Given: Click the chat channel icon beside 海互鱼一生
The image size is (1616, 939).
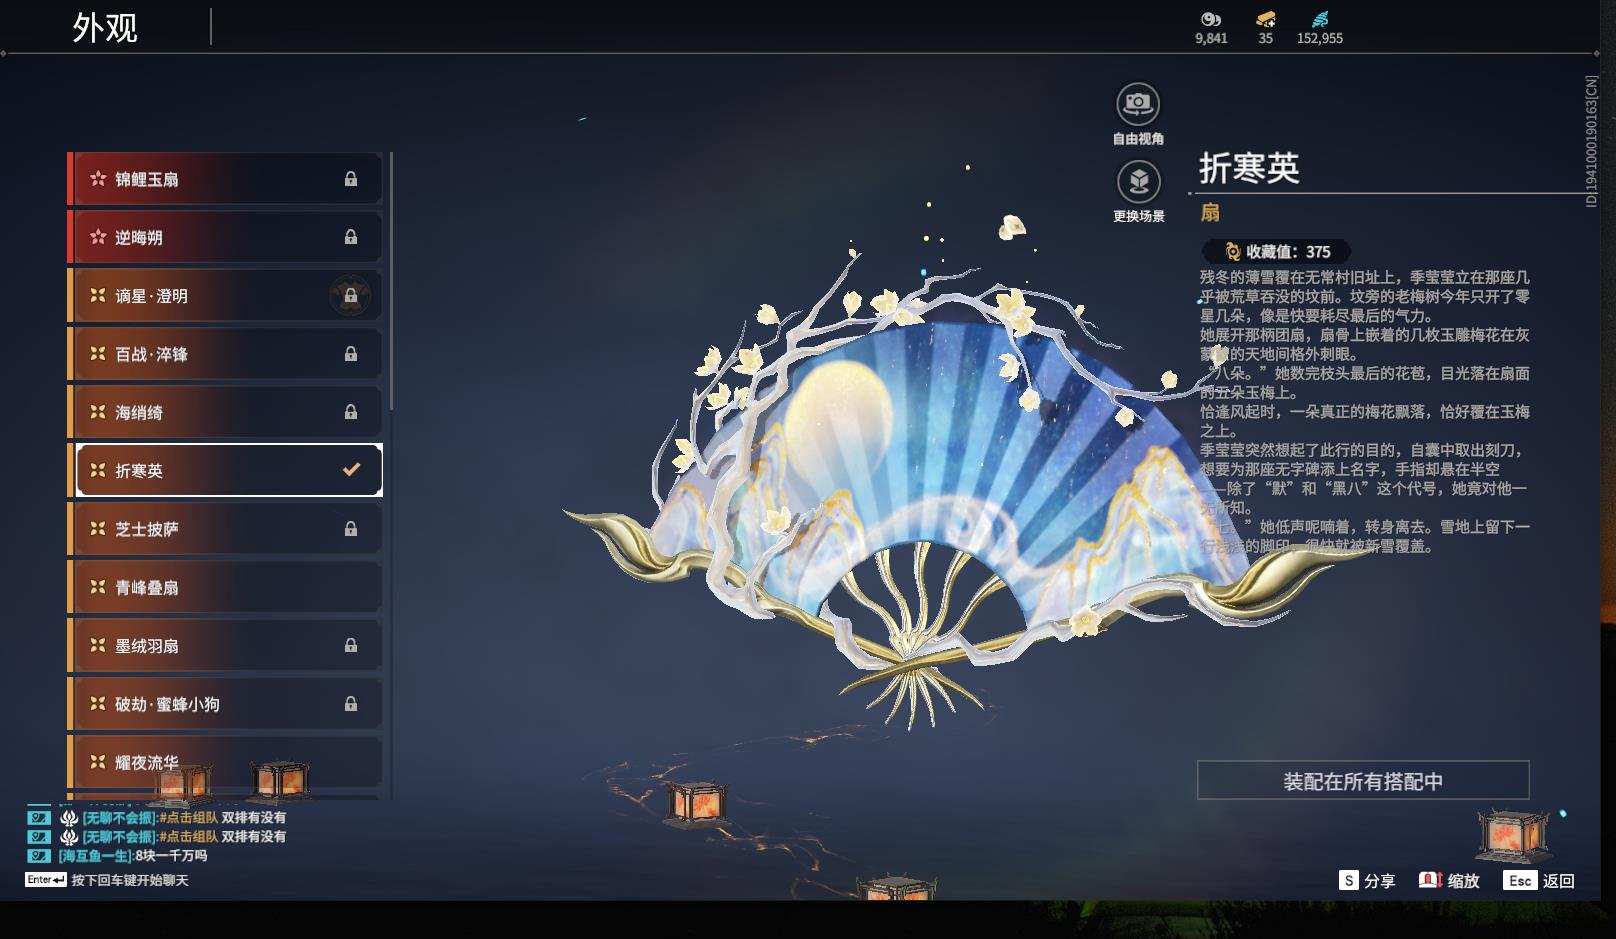Looking at the screenshot, I should [x=38, y=856].
